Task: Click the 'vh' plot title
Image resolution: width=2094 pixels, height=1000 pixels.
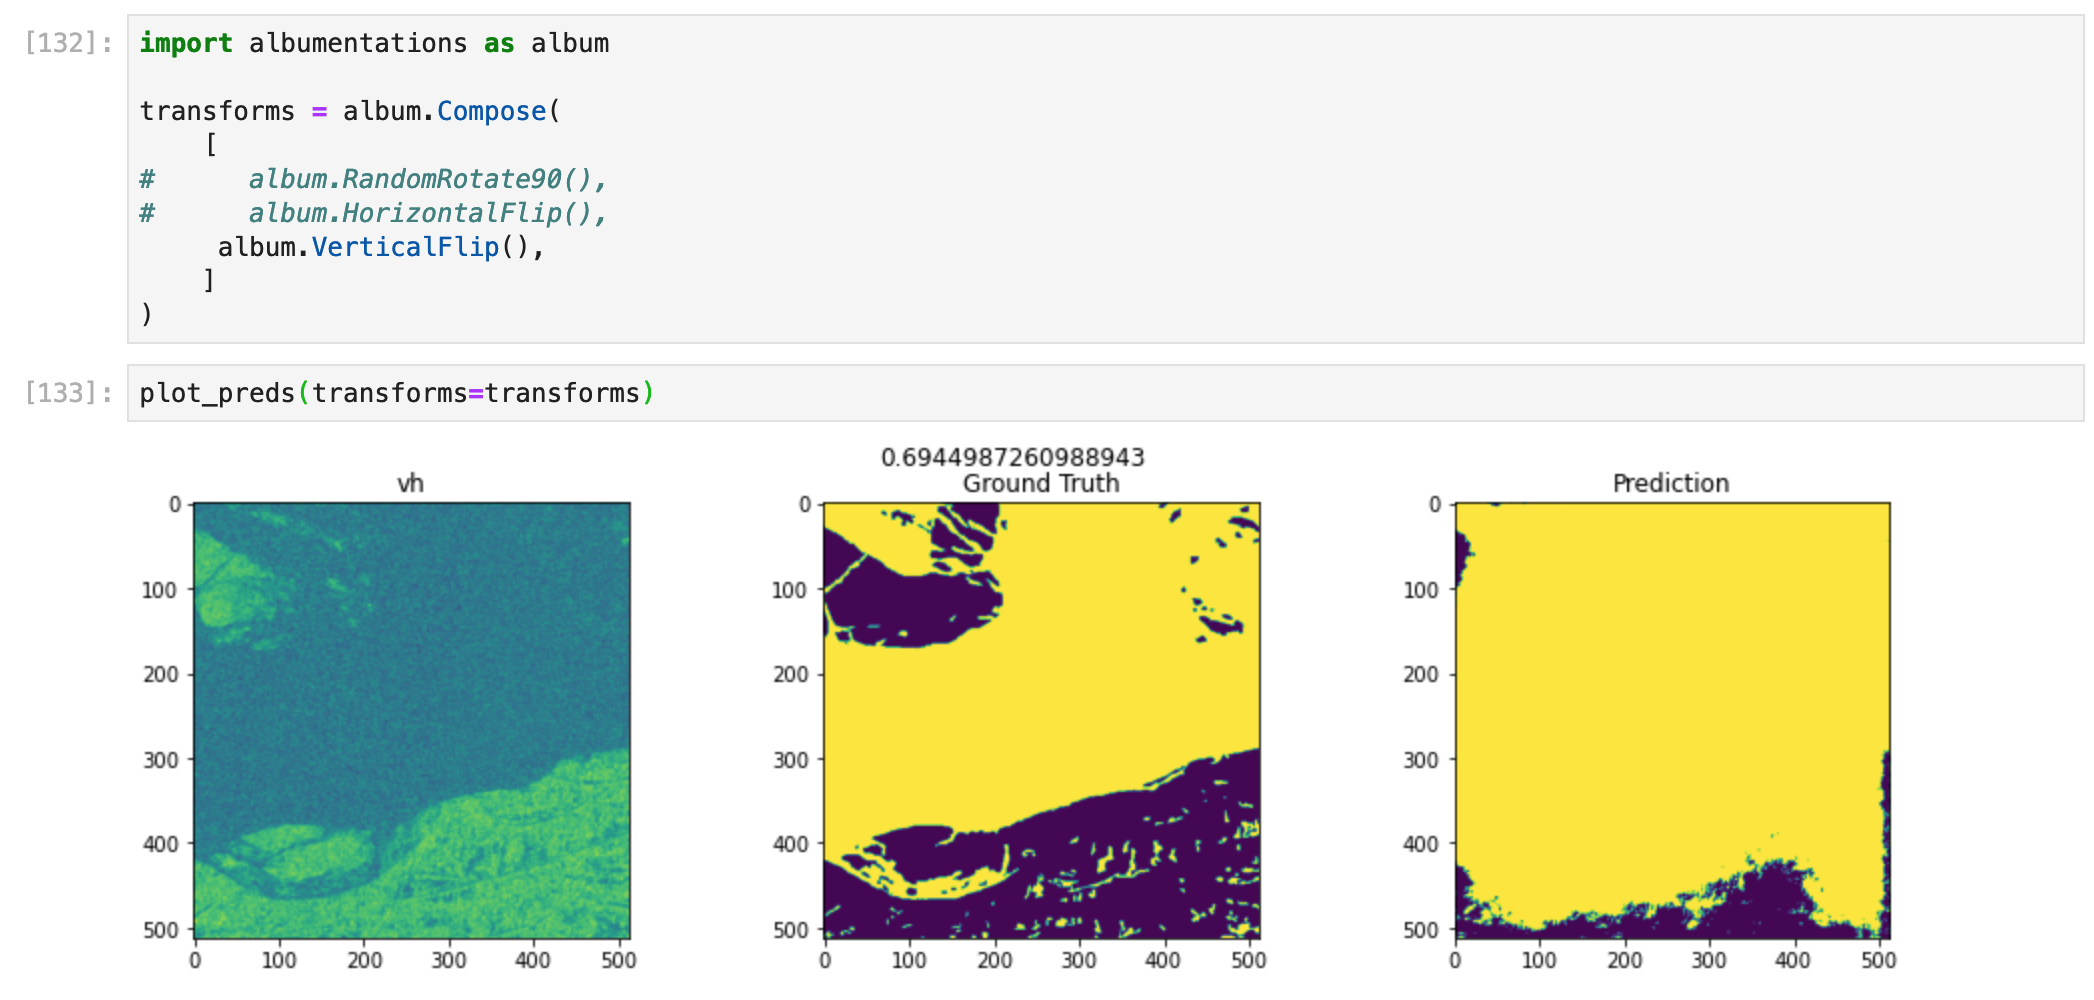Action: point(410,484)
